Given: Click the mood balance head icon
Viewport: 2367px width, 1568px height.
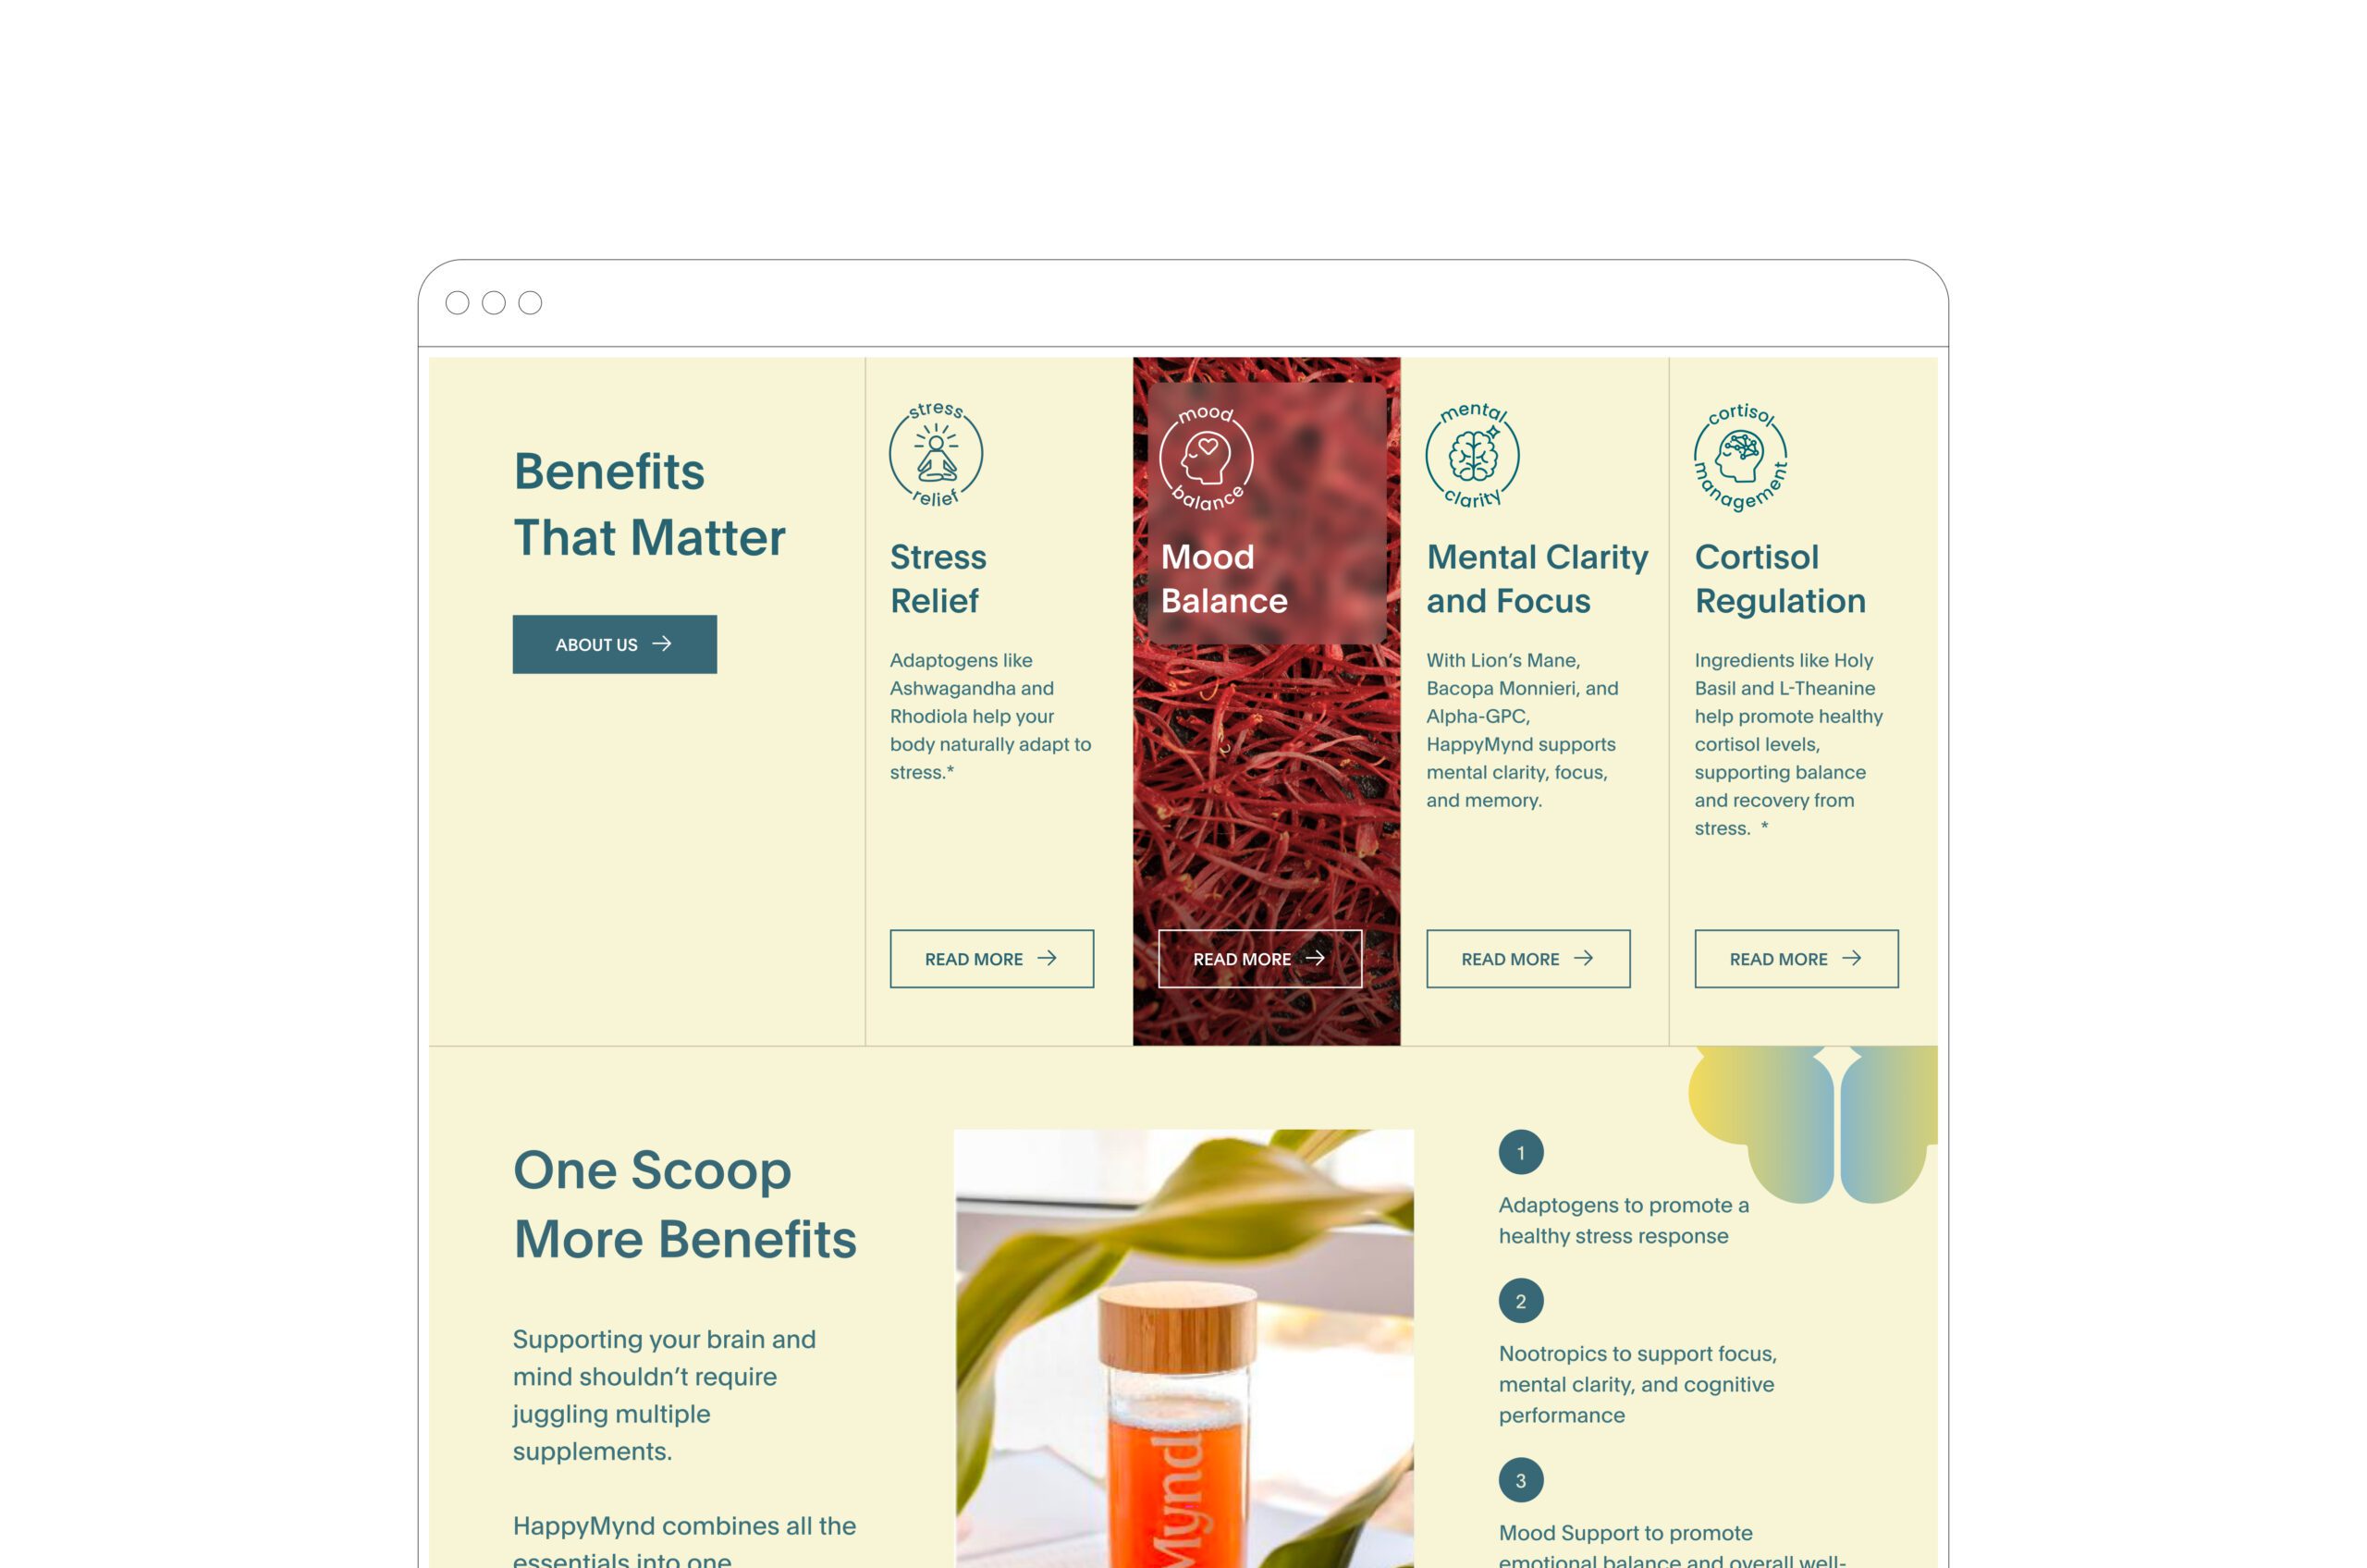Looking at the screenshot, I should click(x=1206, y=458).
